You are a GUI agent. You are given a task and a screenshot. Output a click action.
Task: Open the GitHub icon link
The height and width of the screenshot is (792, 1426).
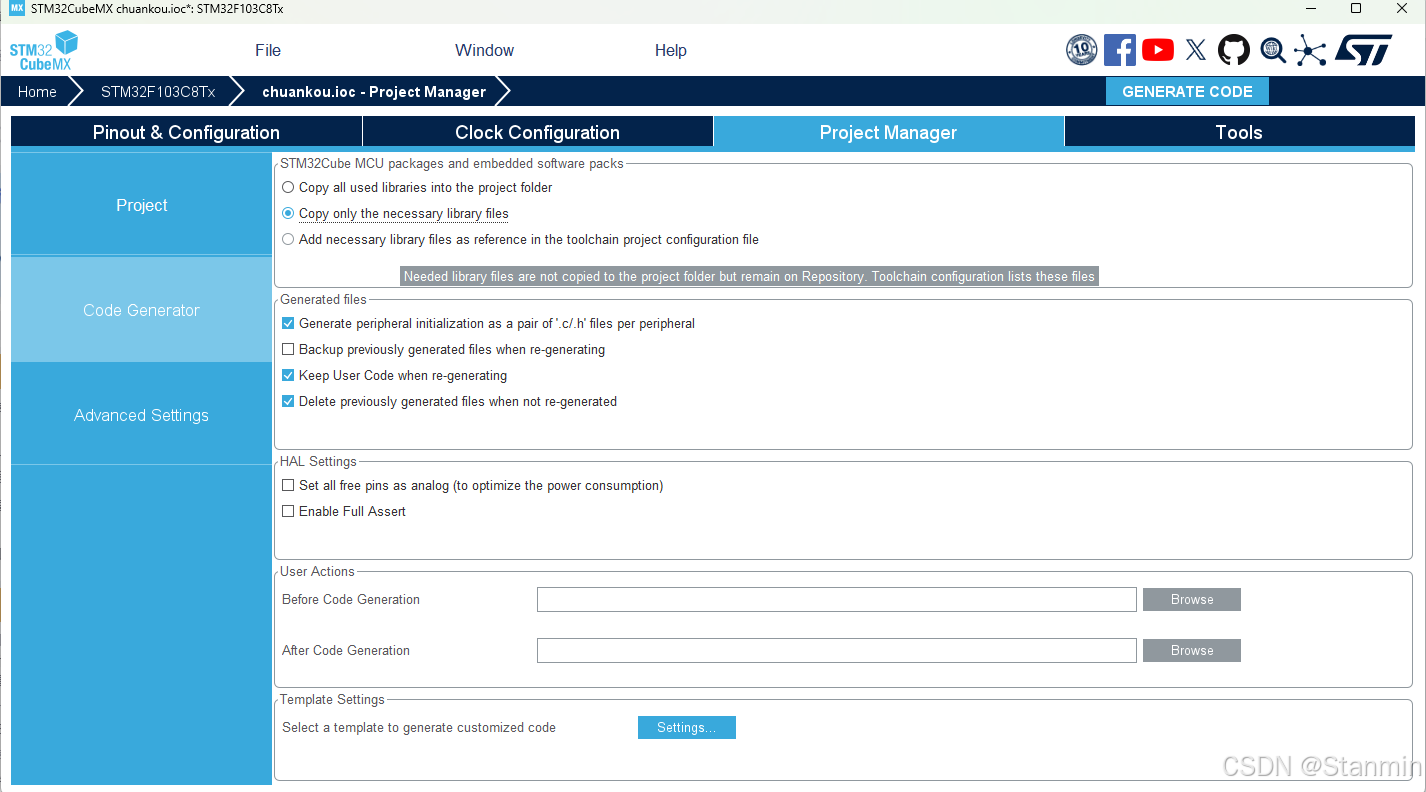tap(1234, 50)
